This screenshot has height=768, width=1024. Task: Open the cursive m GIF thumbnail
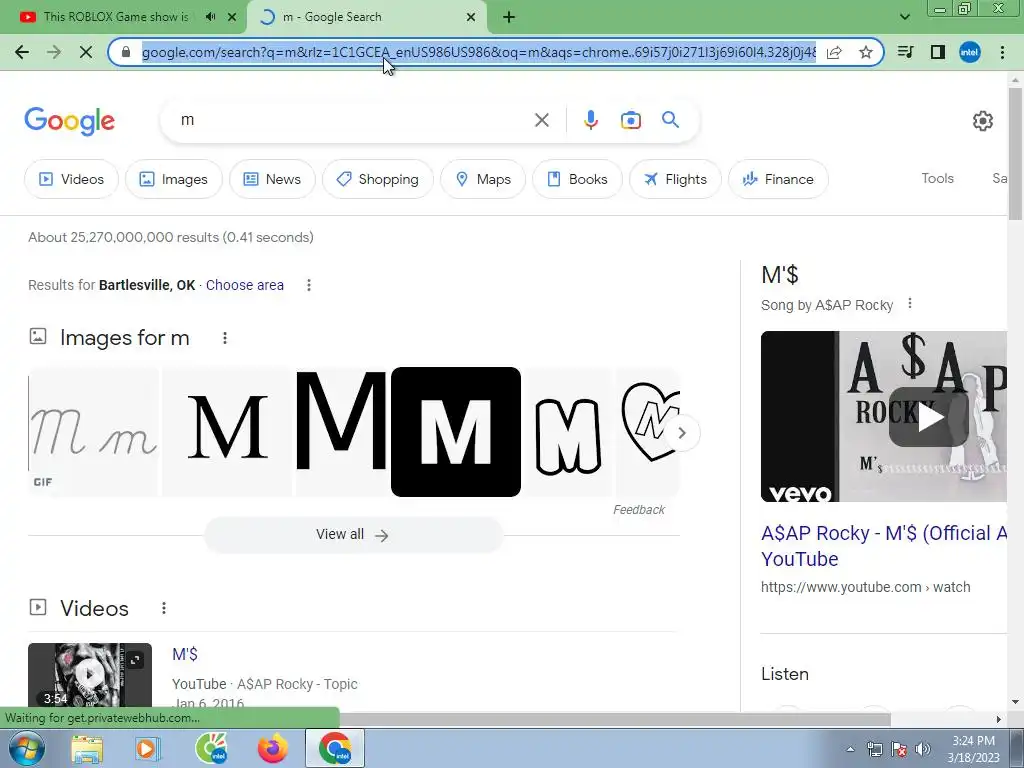point(93,432)
